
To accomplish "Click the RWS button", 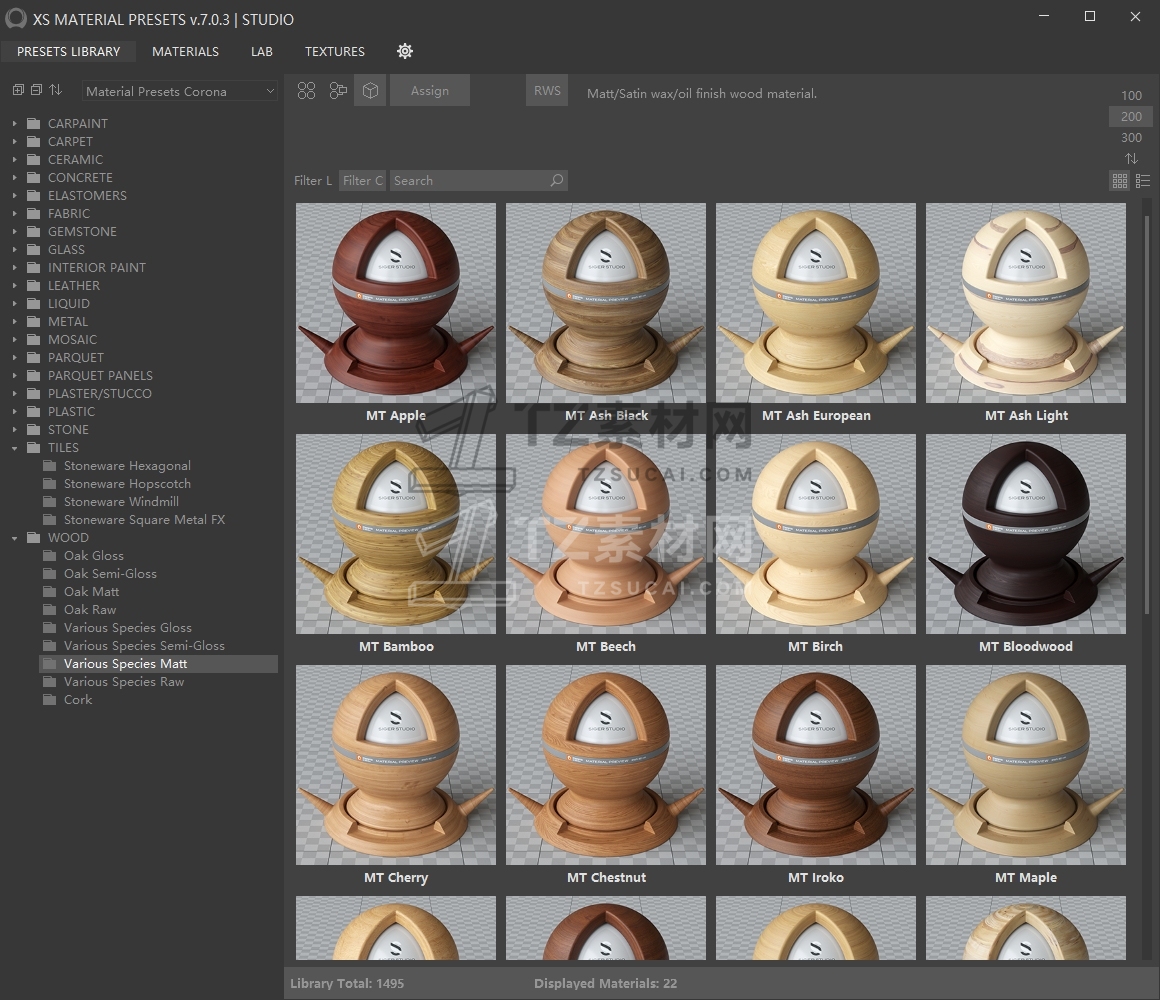I will 547,91.
